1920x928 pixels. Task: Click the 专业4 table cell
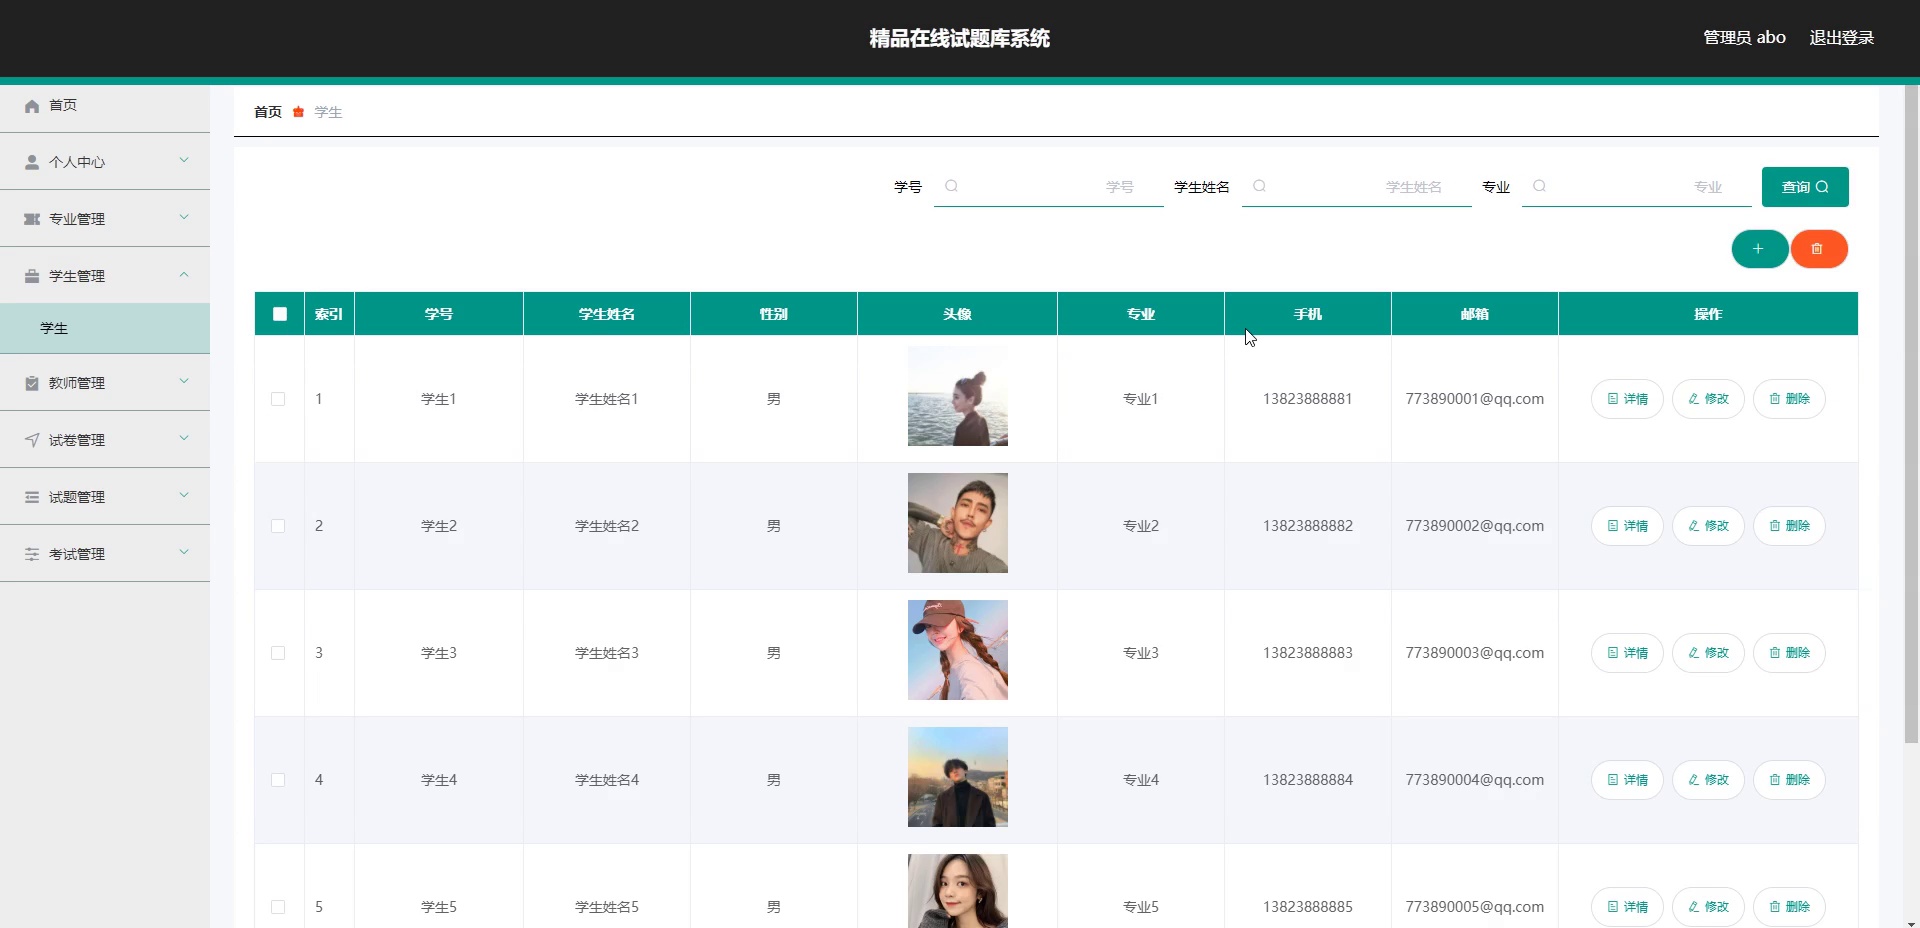(1141, 780)
